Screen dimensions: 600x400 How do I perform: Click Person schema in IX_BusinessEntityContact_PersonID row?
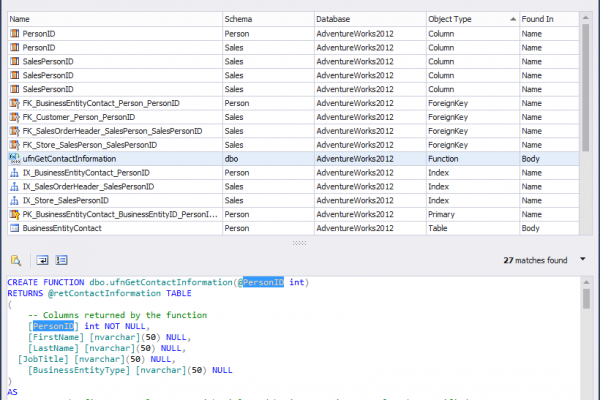pyautogui.click(x=237, y=173)
